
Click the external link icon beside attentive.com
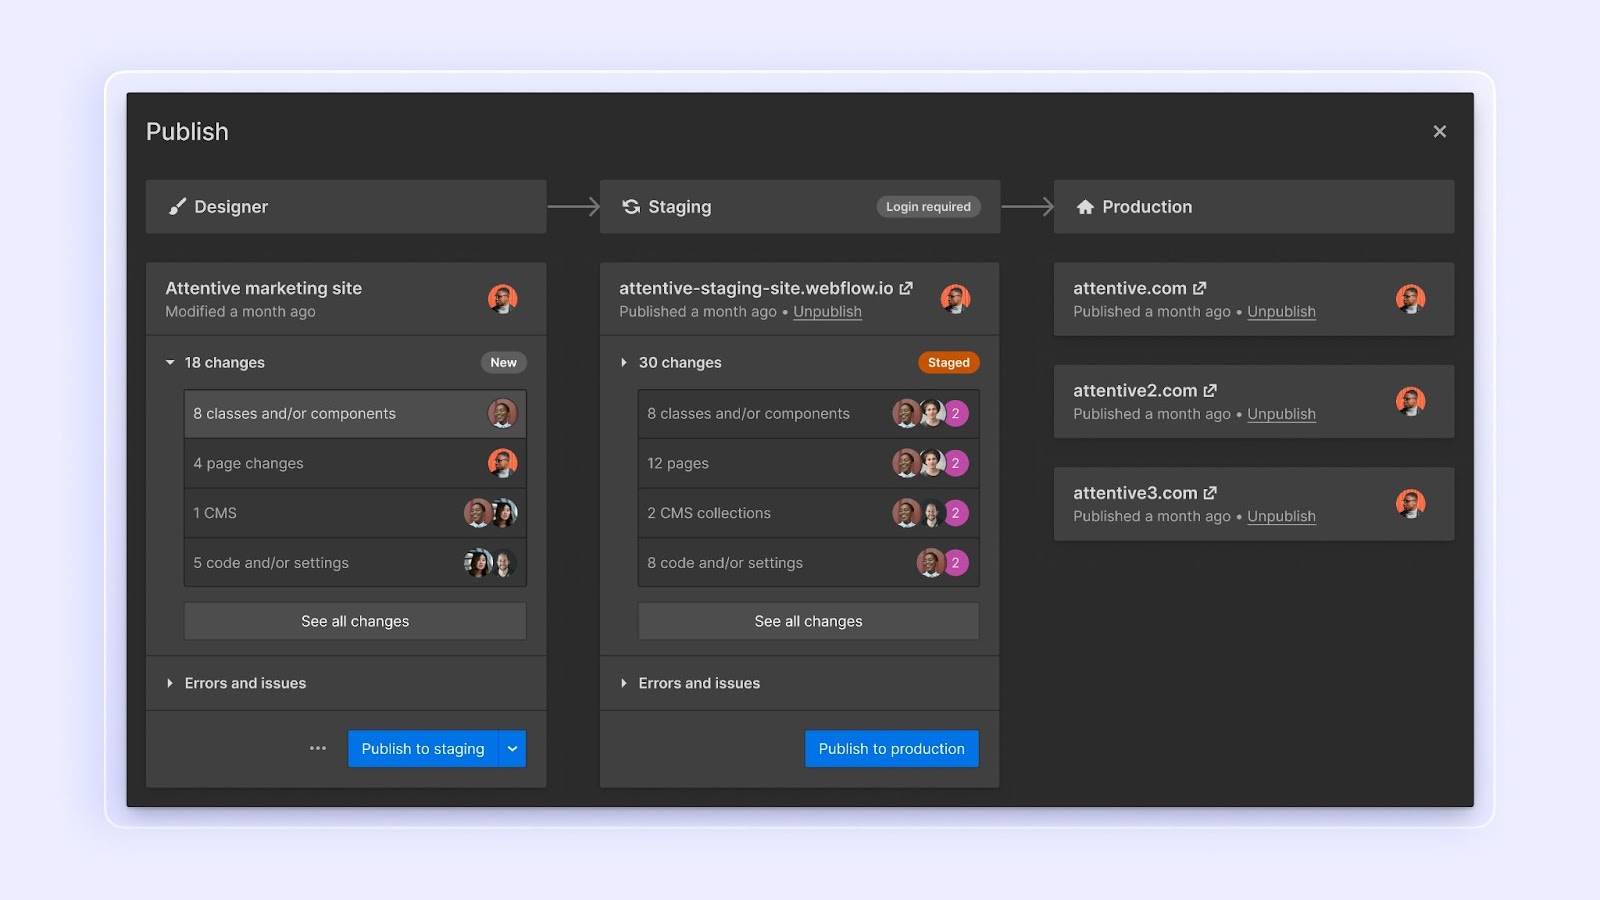coord(1199,288)
